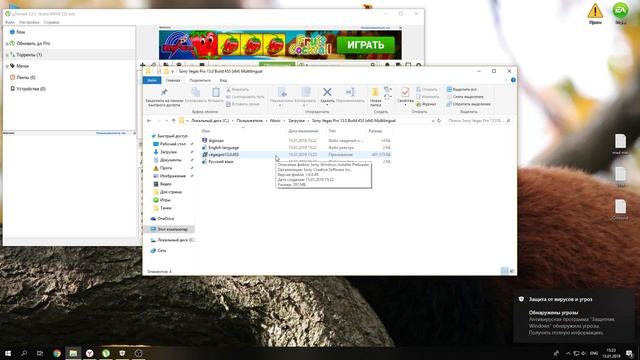
Task: Click the Windows Start button
Action: pos(8,353)
